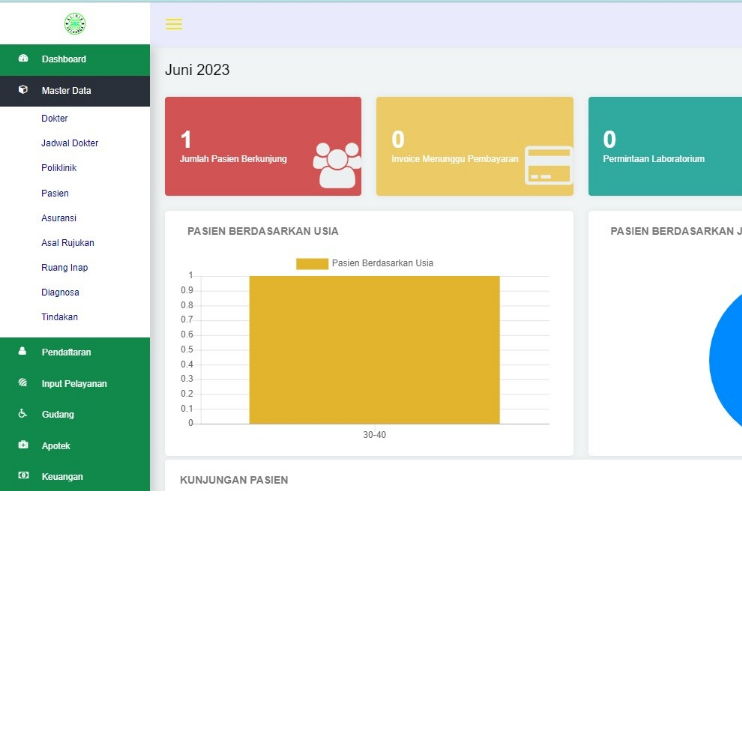Expand the Pendaftaran sidebar menu

tap(66, 352)
